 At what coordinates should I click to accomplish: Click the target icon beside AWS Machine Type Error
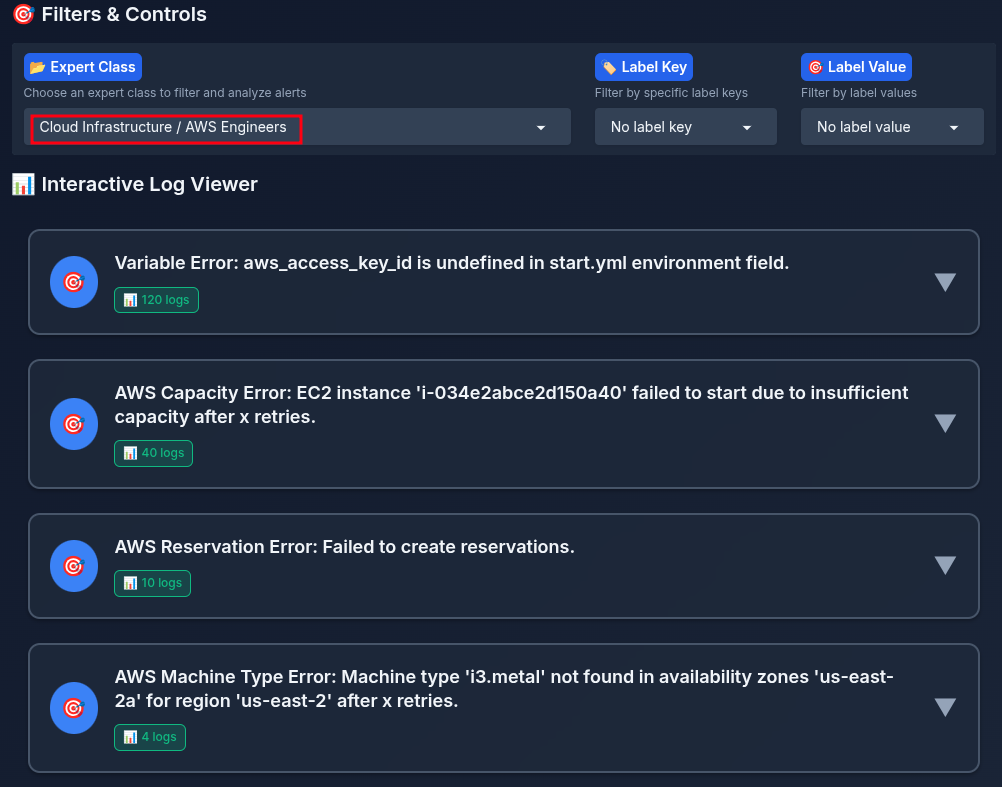[74, 708]
